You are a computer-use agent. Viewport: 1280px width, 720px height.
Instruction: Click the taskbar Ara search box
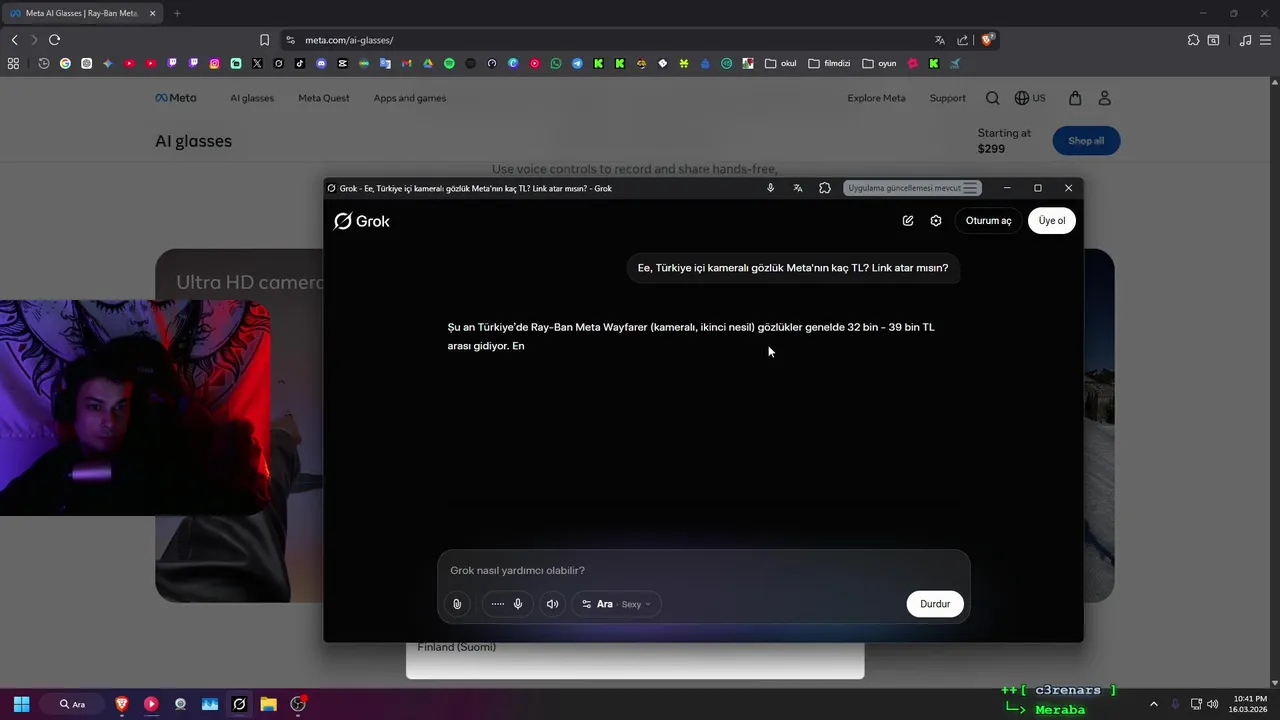pos(73,704)
